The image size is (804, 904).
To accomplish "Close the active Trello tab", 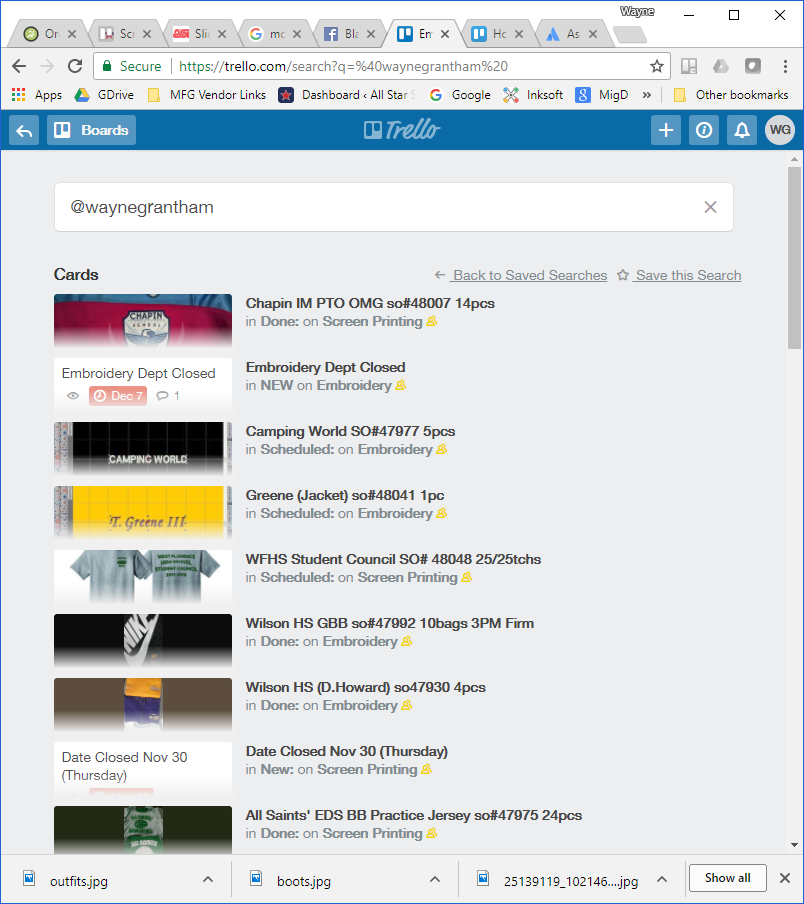I will tap(445, 34).
